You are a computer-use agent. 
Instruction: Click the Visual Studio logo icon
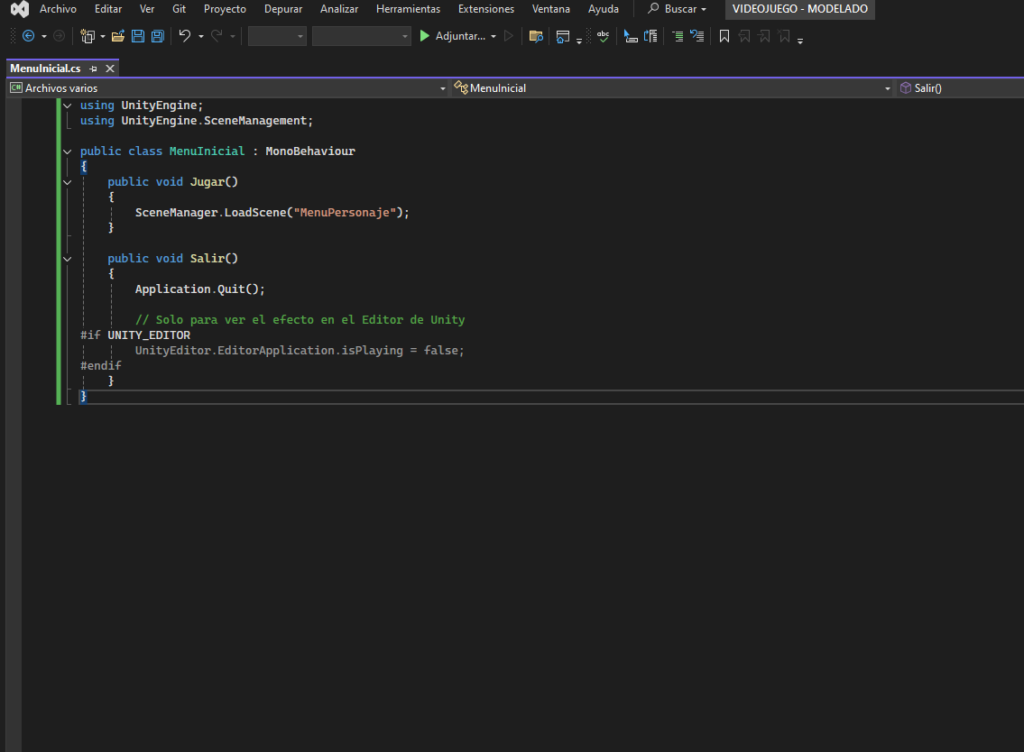(x=20, y=9)
